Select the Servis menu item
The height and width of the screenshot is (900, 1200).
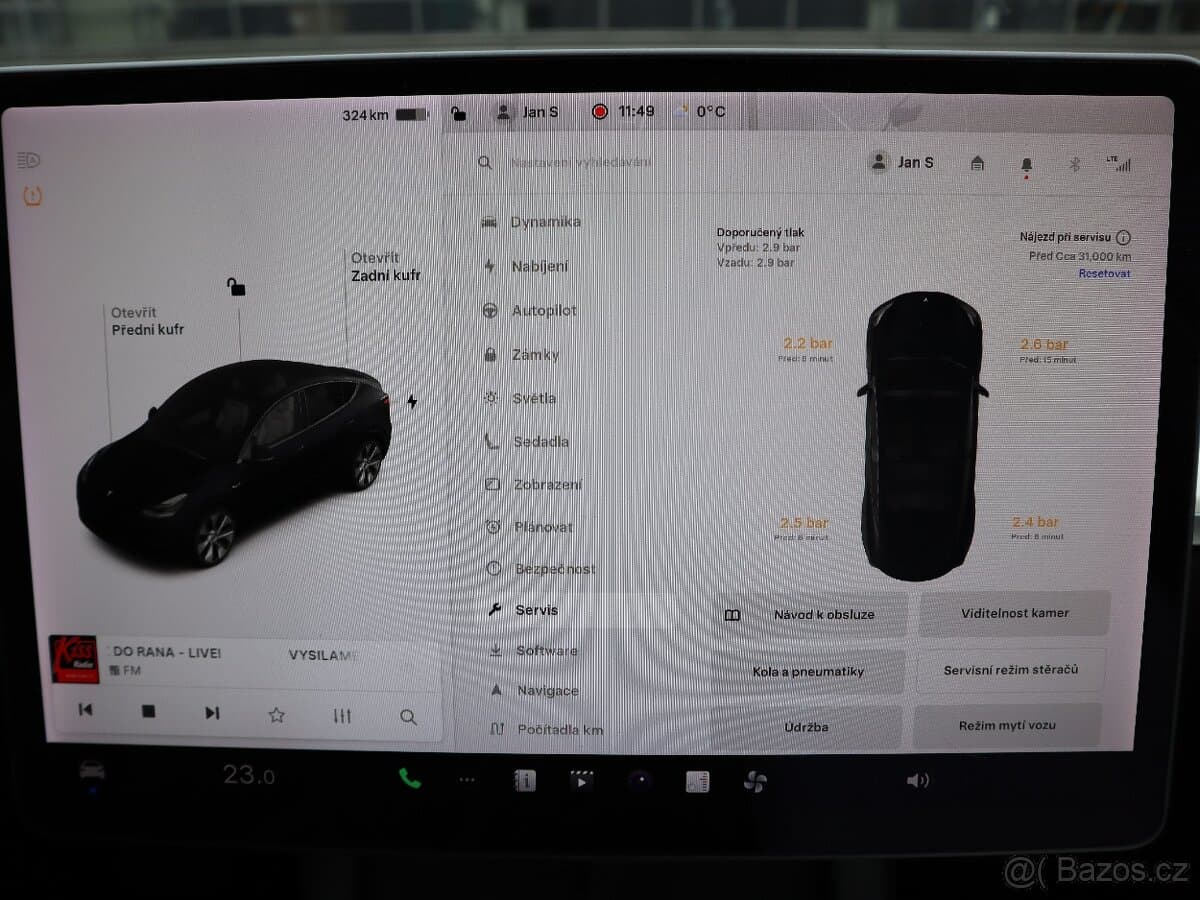523,610
